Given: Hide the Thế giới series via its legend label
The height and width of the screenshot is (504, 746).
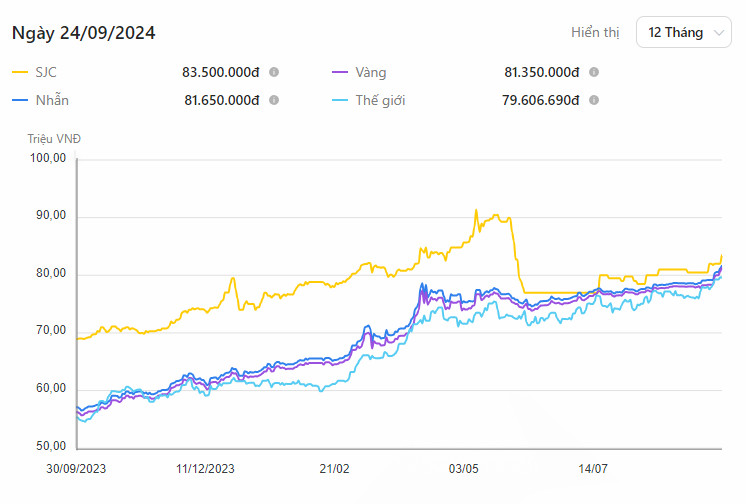Looking at the screenshot, I should (x=380, y=101).
